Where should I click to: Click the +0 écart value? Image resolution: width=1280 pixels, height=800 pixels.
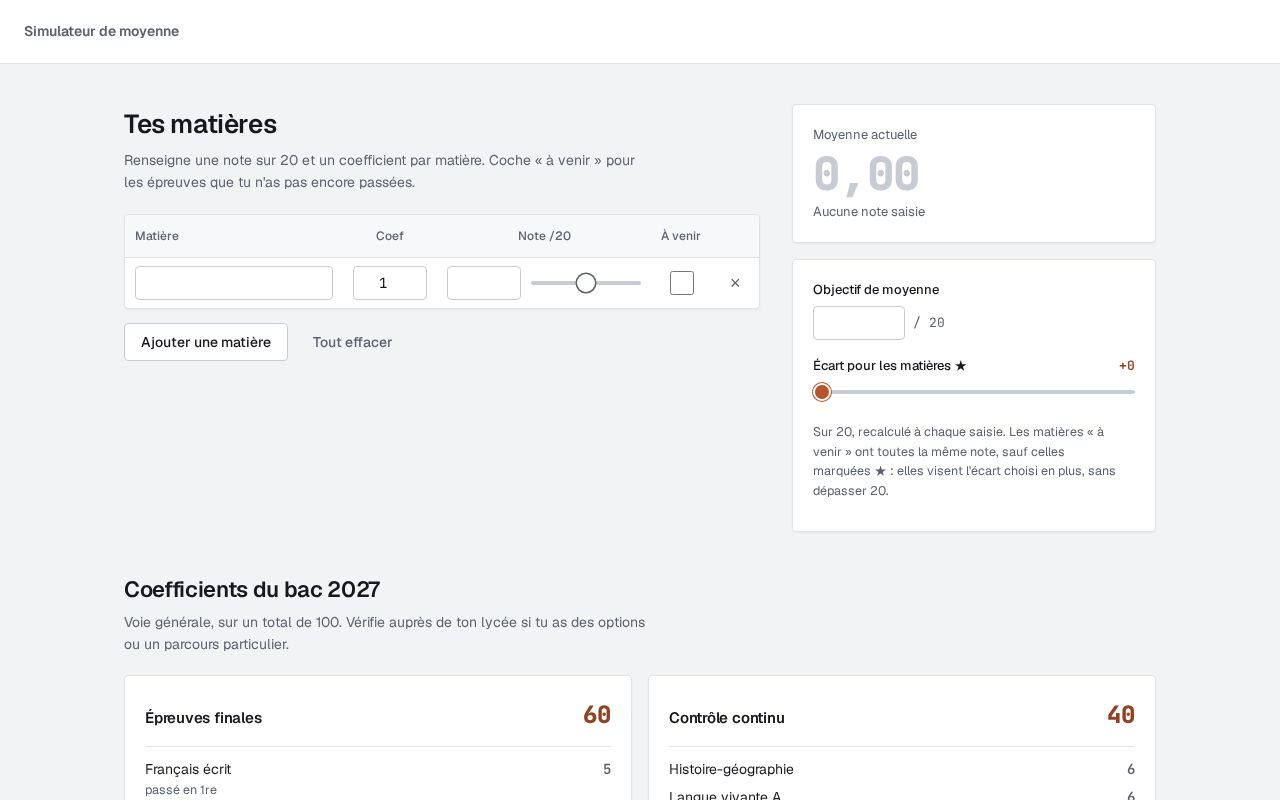(x=1127, y=366)
